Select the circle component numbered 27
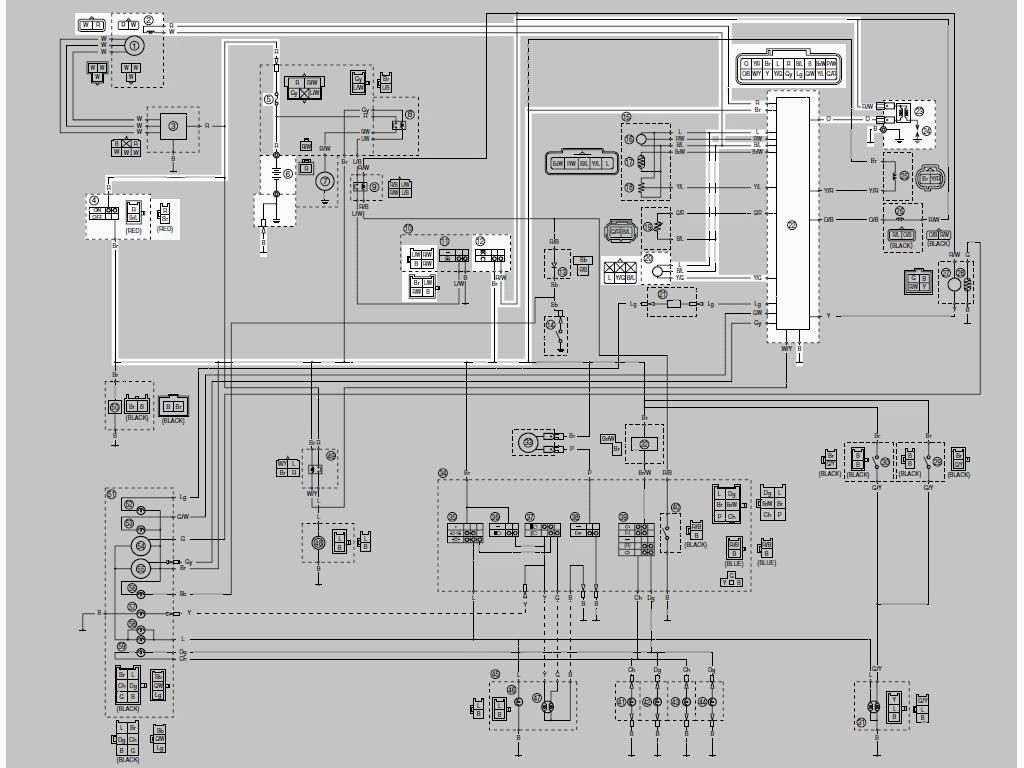Screen dimensions: 1024x768 pyautogui.click(x=953, y=284)
